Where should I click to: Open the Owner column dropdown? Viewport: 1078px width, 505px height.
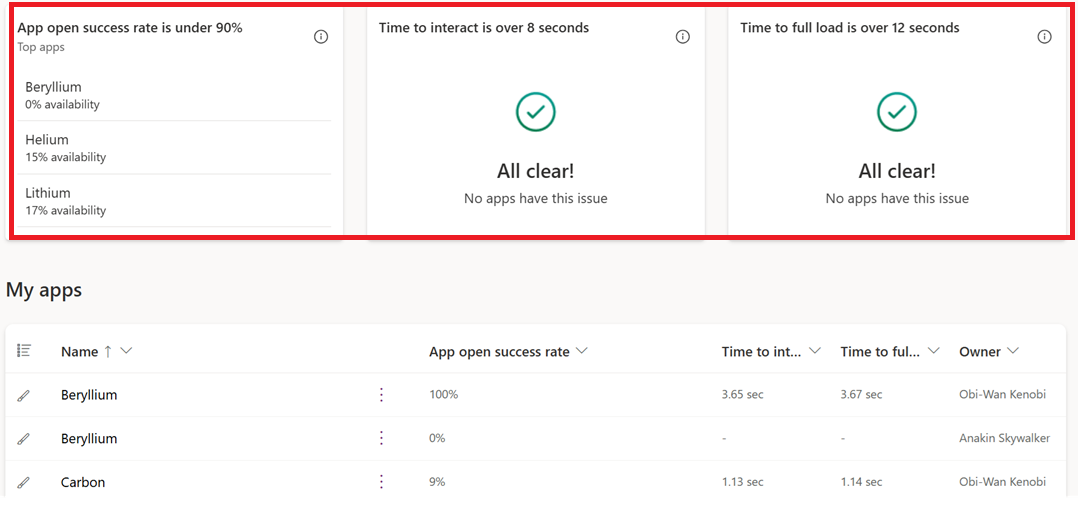click(1013, 351)
